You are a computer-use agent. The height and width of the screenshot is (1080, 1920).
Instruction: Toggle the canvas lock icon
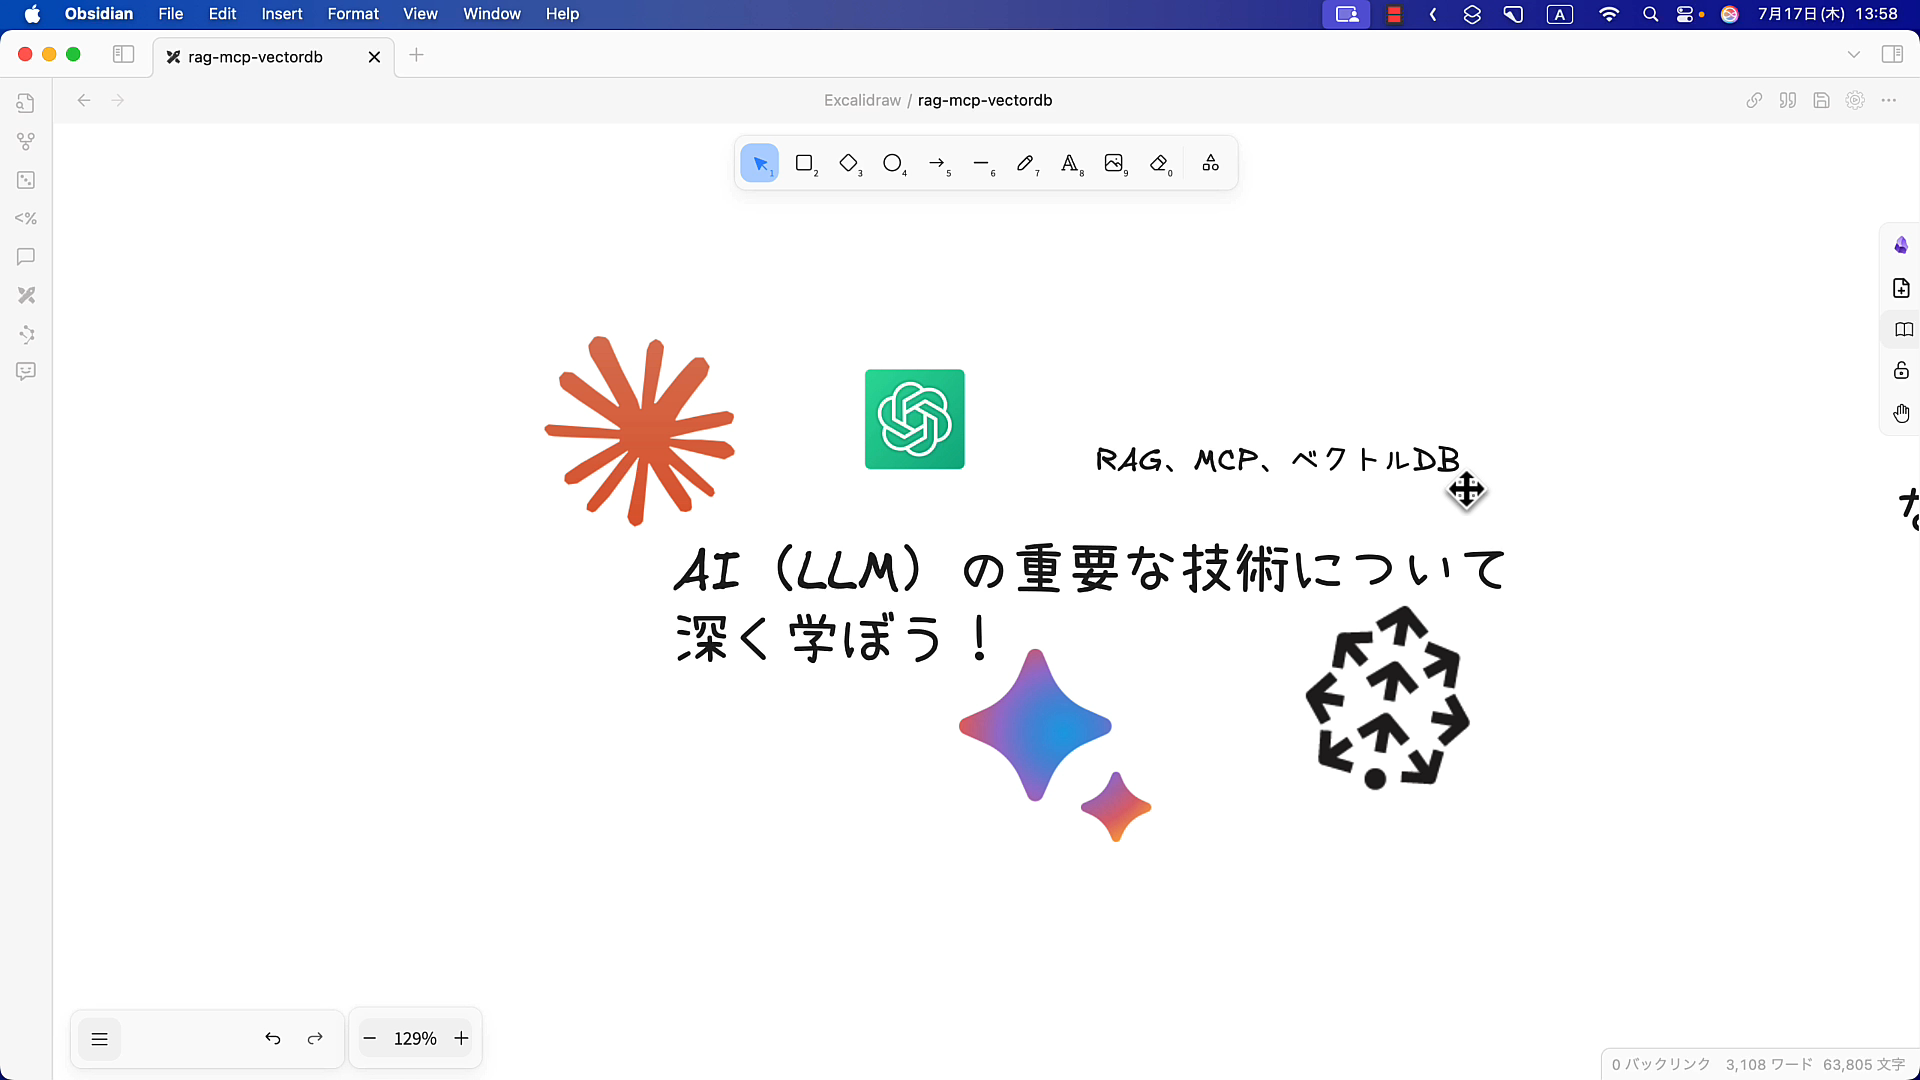1901,371
